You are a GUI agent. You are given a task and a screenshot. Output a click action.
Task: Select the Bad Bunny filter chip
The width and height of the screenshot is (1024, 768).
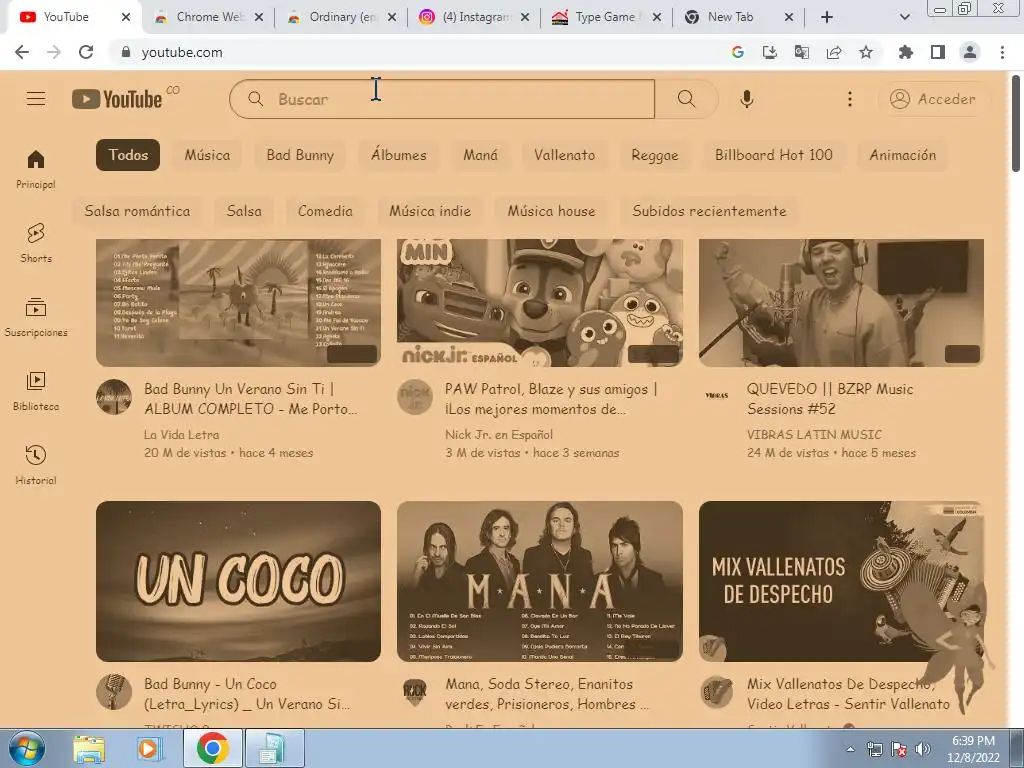click(x=300, y=155)
